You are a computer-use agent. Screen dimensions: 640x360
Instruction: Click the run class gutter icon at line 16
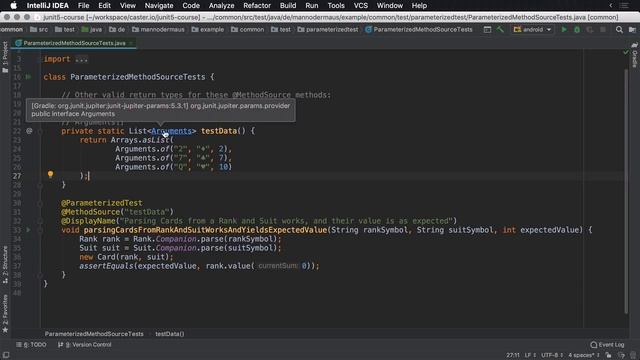(28, 77)
